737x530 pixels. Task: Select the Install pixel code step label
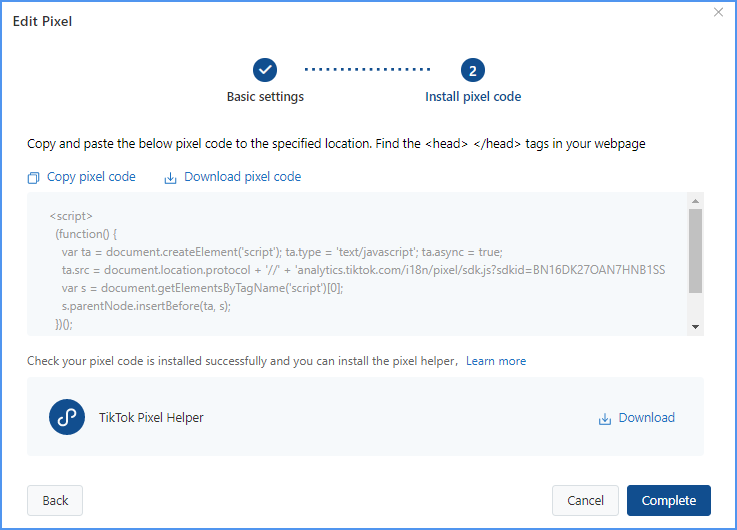click(x=473, y=97)
